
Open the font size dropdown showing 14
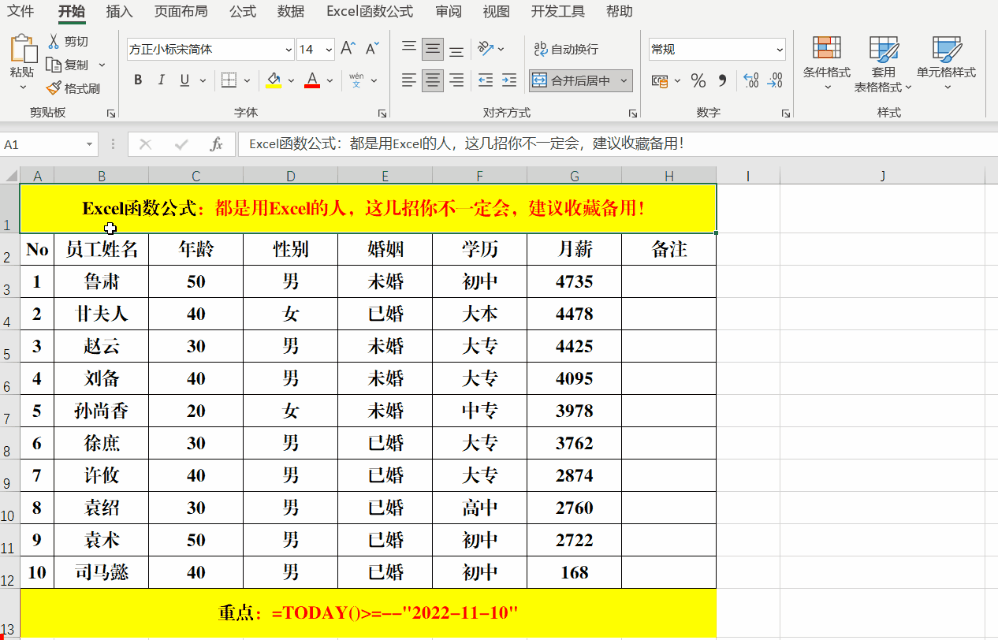pos(328,50)
